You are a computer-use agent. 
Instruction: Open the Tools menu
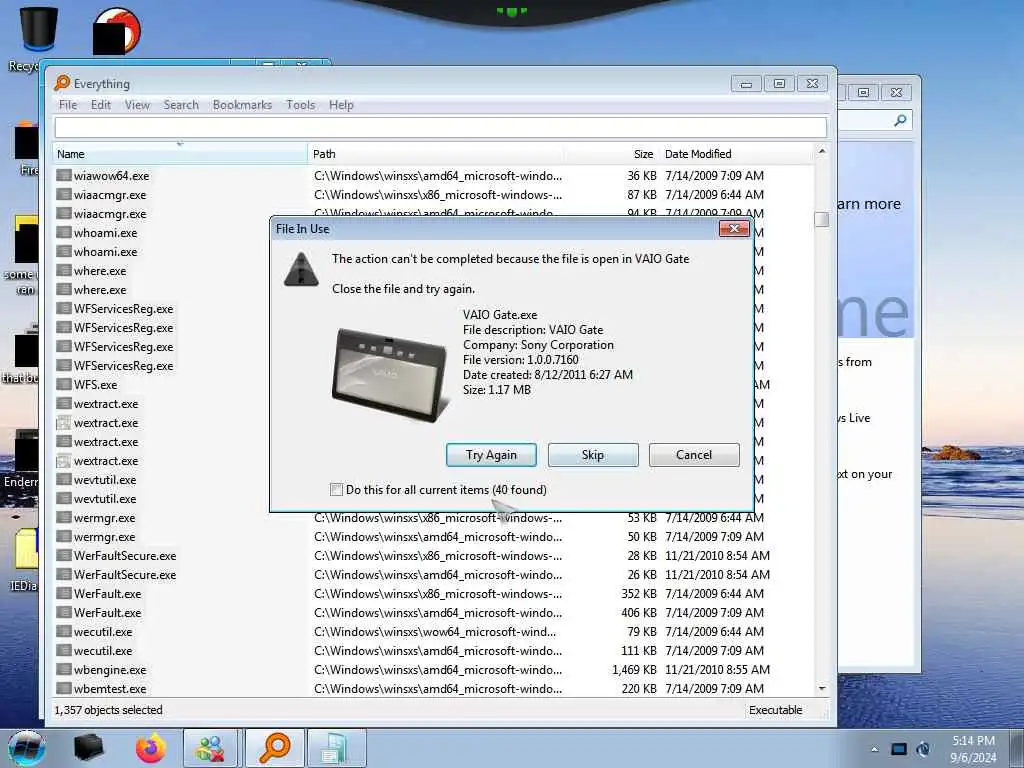click(x=300, y=104)
